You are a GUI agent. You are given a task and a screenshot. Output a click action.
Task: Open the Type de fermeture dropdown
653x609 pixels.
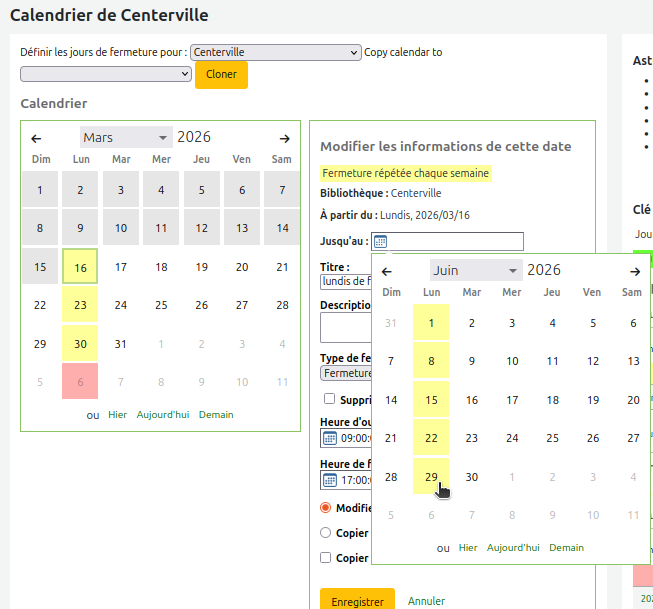point(346,373)
